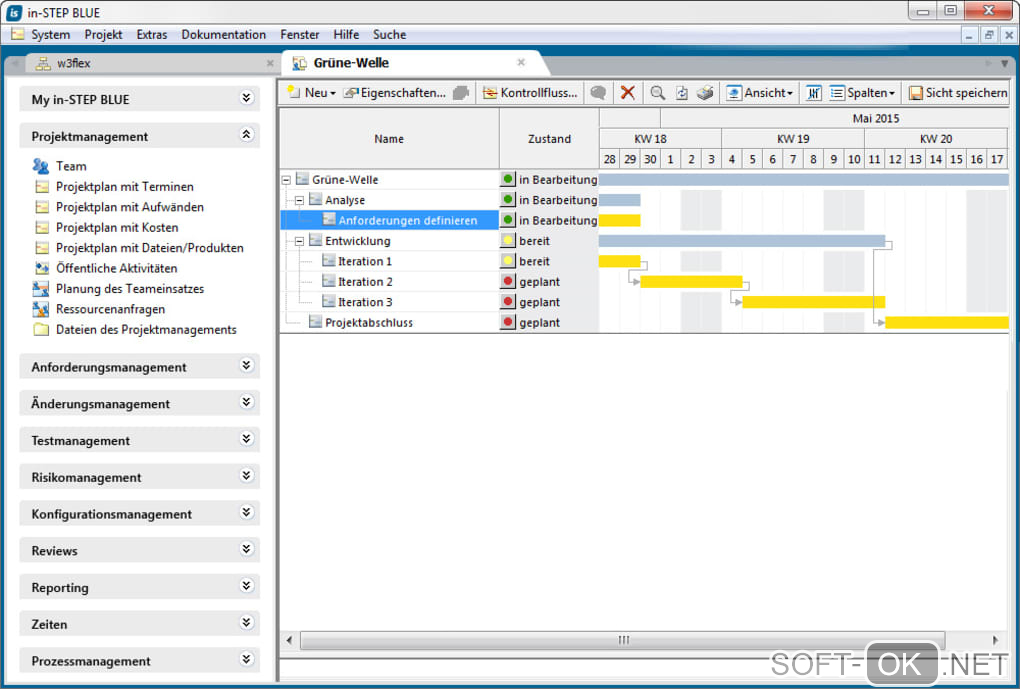Click the scrollbar right arrow

click(x=995, y=640)
